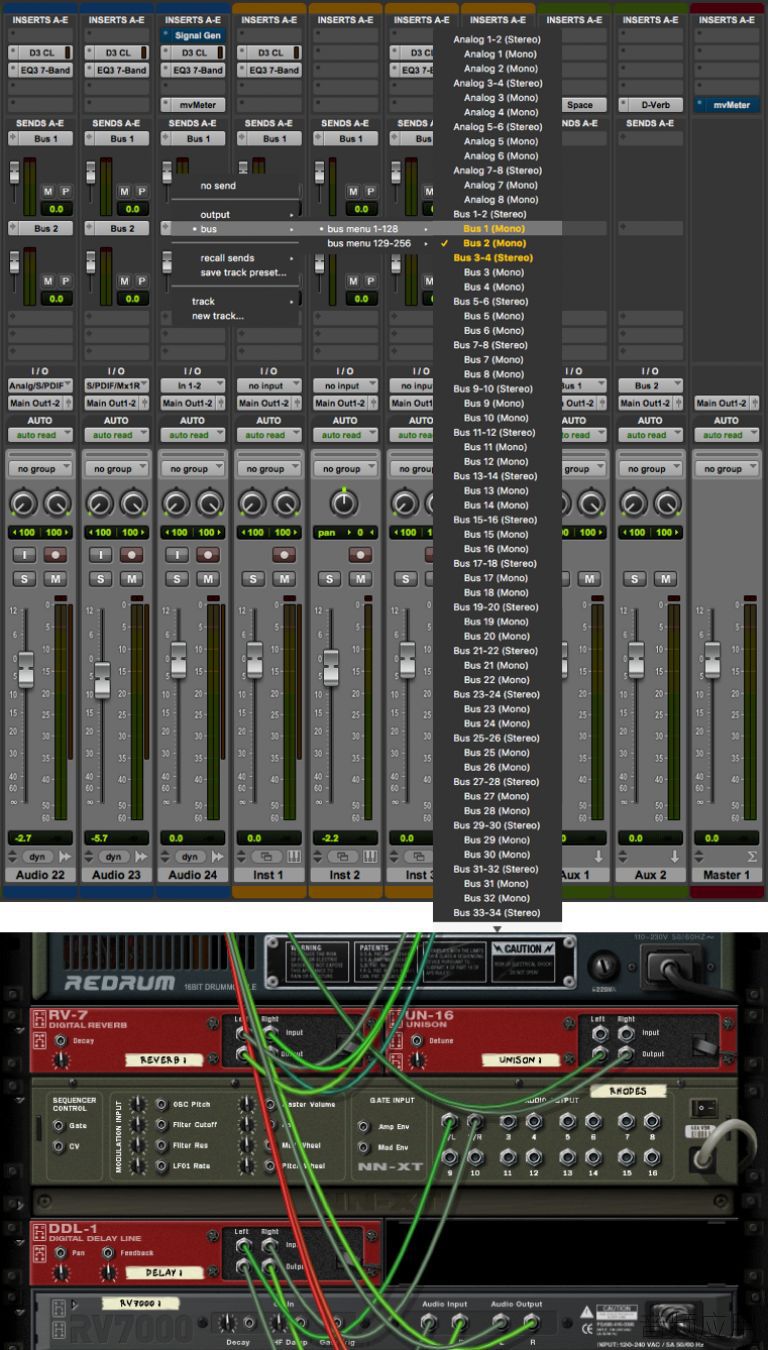Viewport: 768px width, 1350px height.
Task: Solo the Inst 2 track
Action: [x=329, y=579]
